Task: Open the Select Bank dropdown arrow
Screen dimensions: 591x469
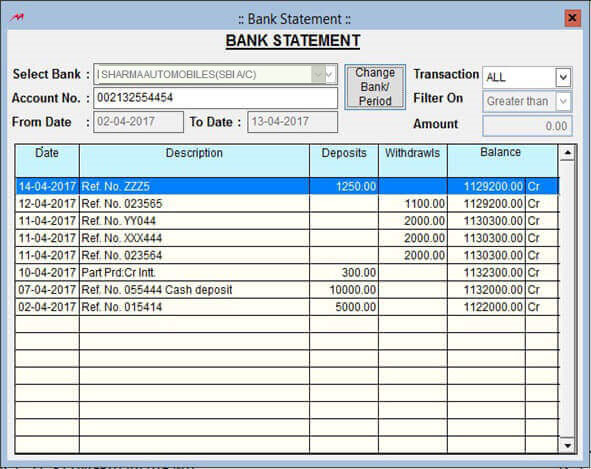Action: (329, 74)
